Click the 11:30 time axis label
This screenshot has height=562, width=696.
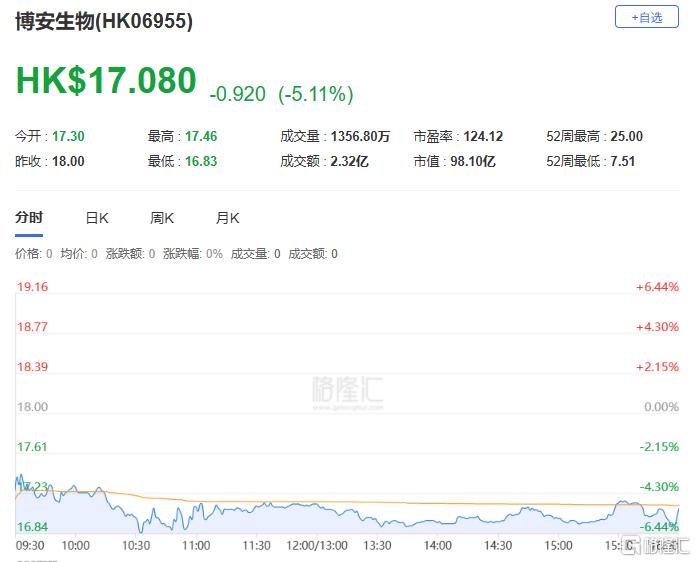pos(257,545)
